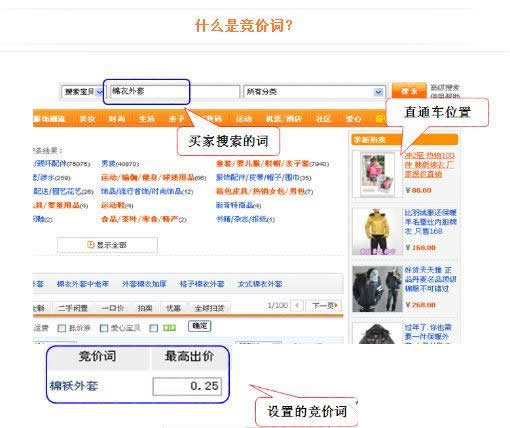Image resolution: width=510 pixels, height=428 pixels.
Task: Click the orange 搜索 button
Action: (x=409, y=91)
